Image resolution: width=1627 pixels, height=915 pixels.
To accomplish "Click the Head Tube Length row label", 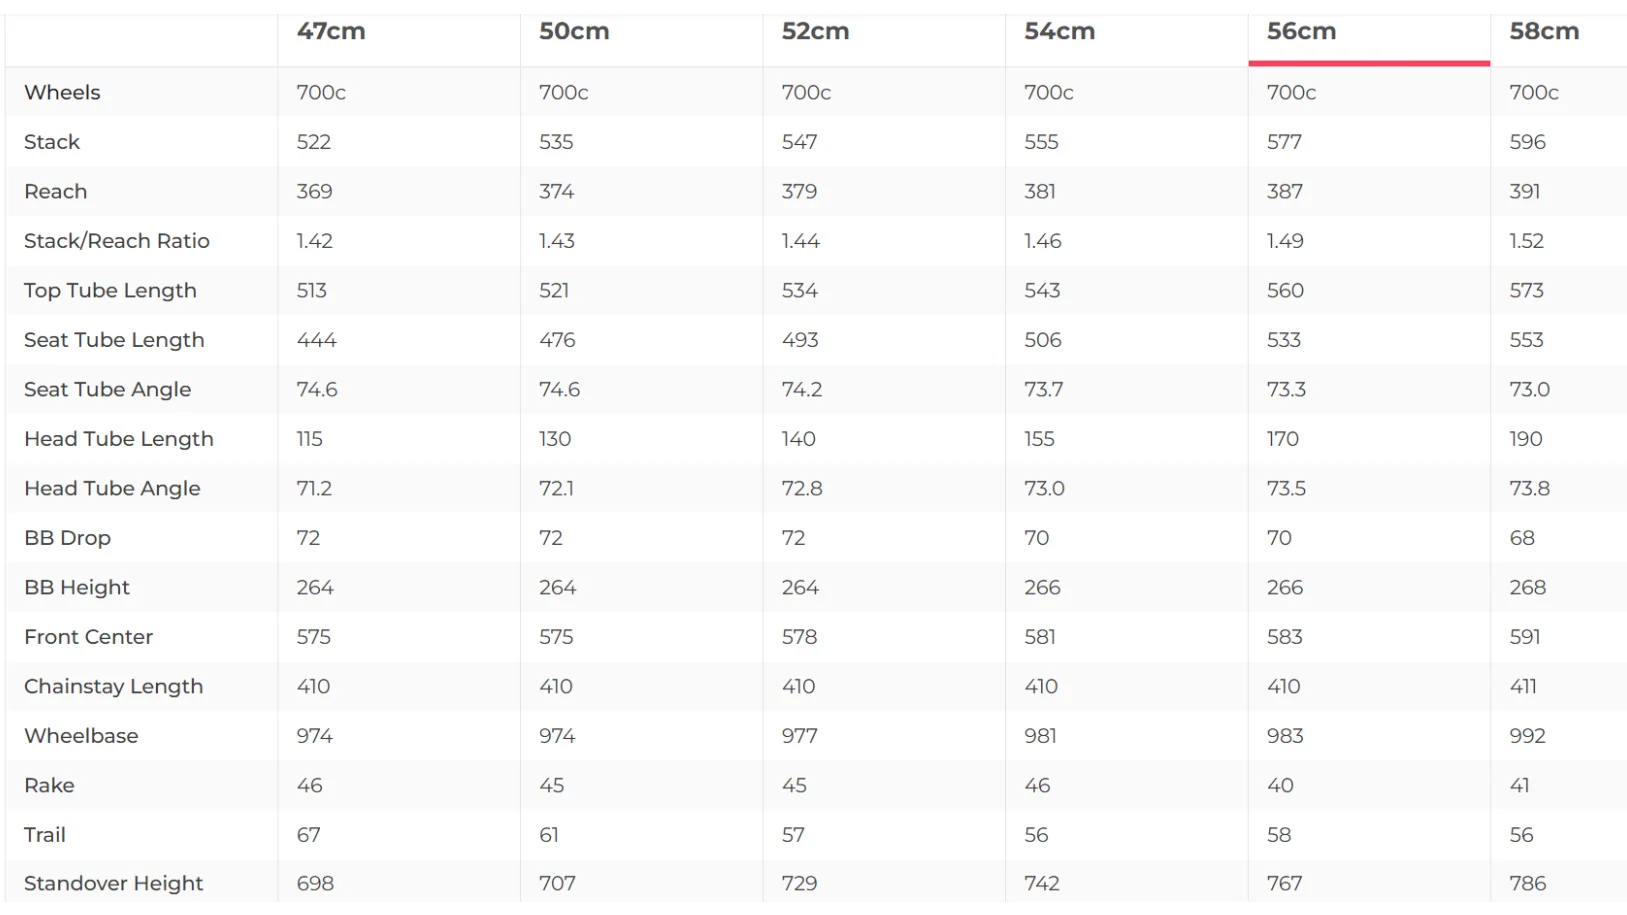I will tap(119, 439).
